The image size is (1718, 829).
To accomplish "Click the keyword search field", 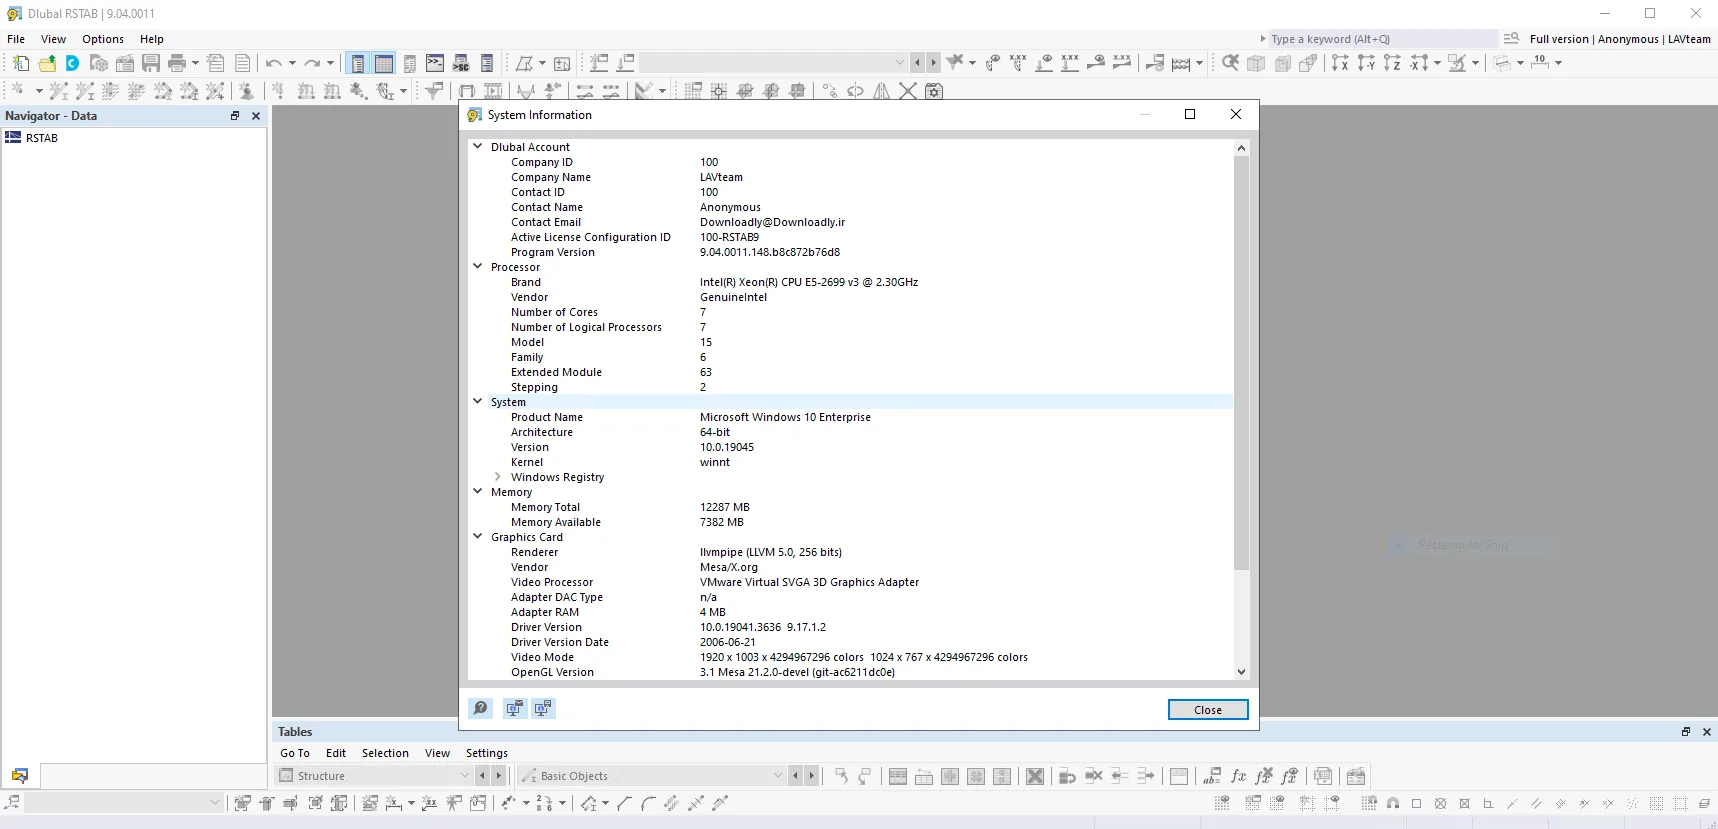I will (x=1384, y=39).
